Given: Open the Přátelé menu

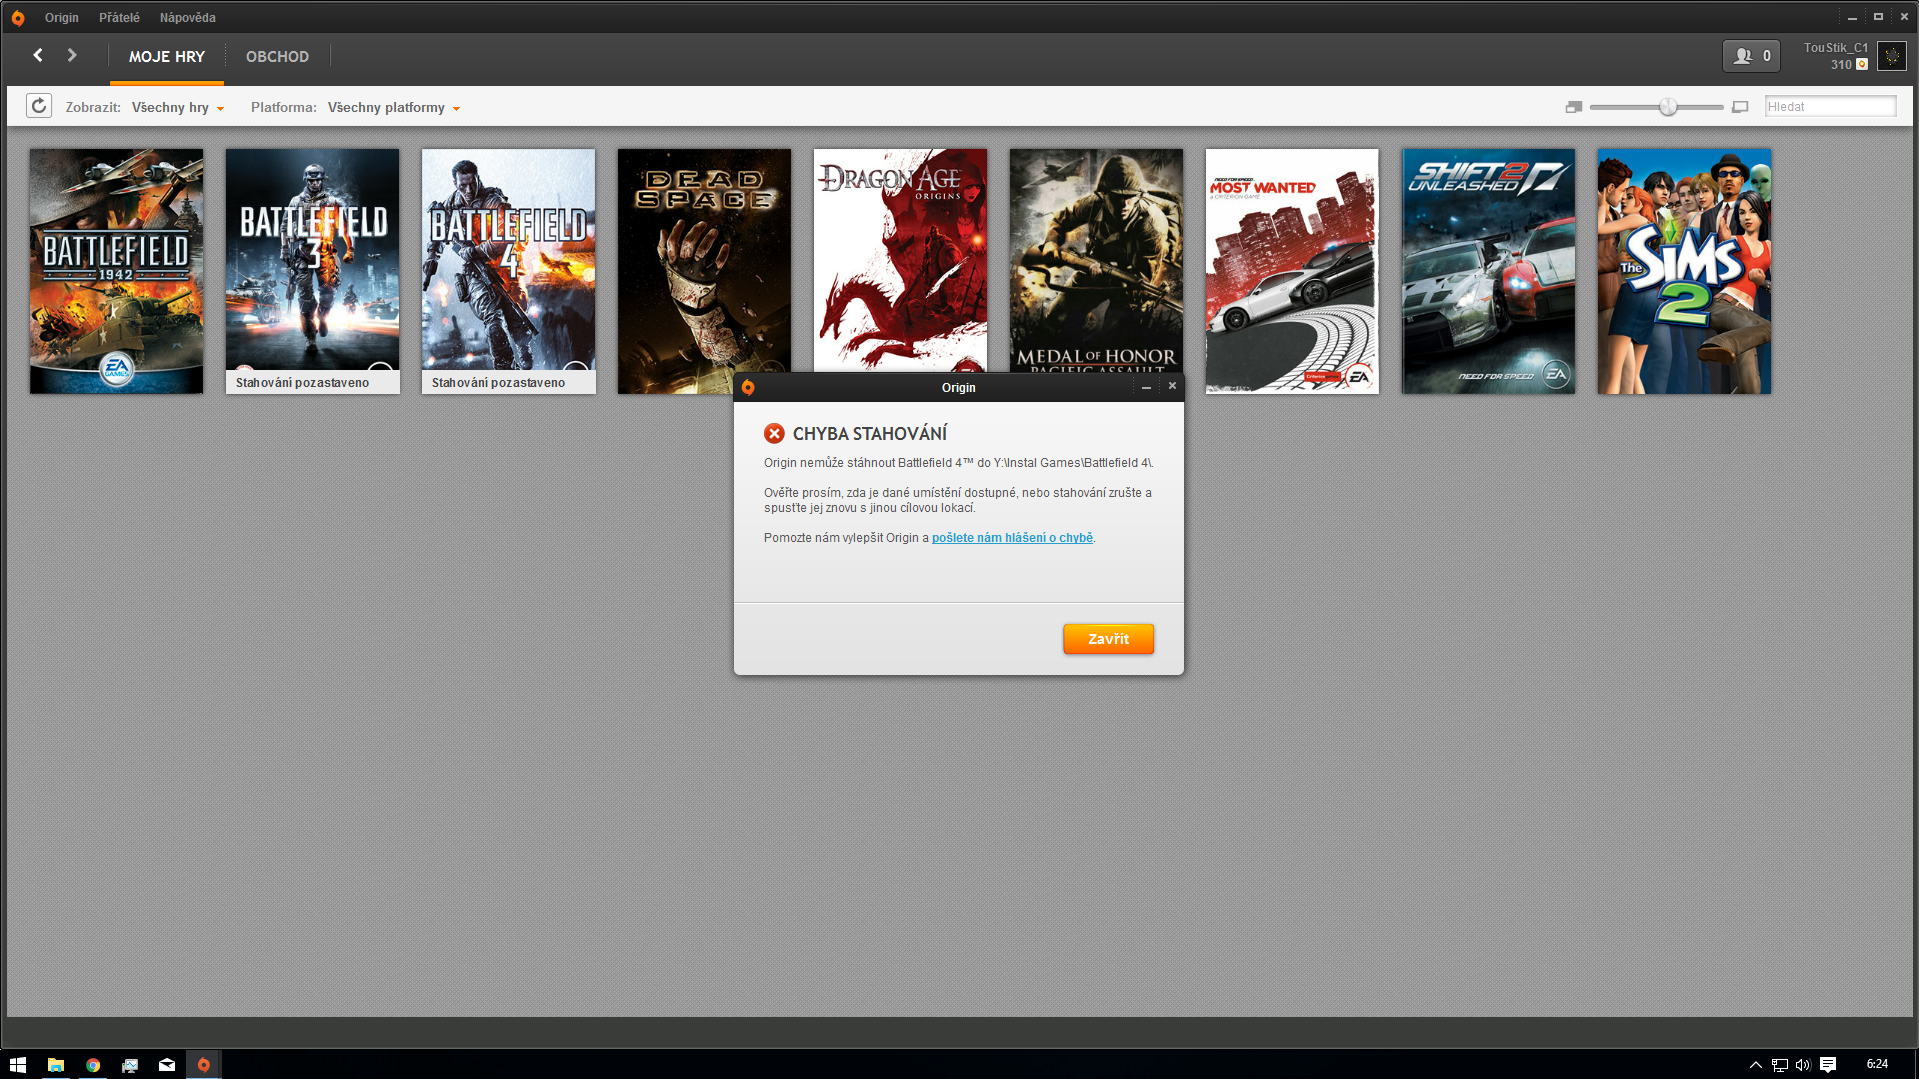Looking at the screenshot, I should click(119, 18).
